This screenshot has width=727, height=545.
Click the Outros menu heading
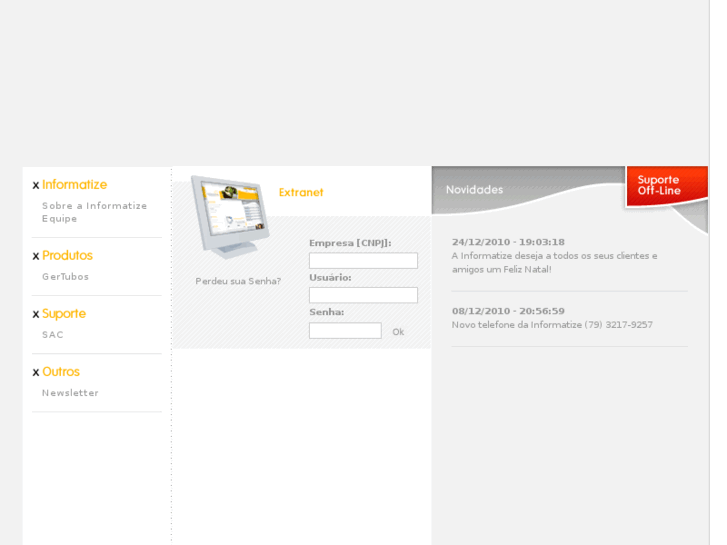(x=61, y=372)
